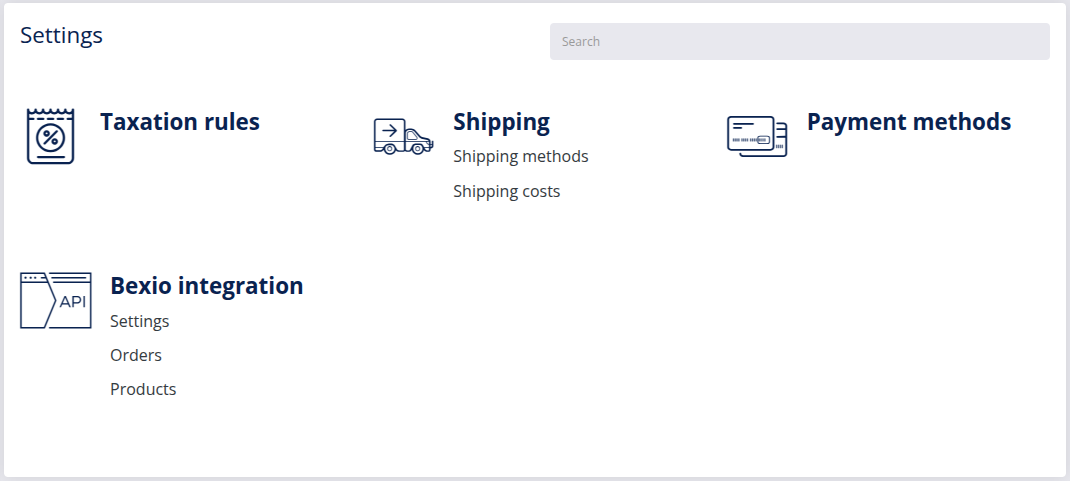Click the Search placeholder text
The width and height of the screenshot is (1070, 481).
tap(581, 42)
